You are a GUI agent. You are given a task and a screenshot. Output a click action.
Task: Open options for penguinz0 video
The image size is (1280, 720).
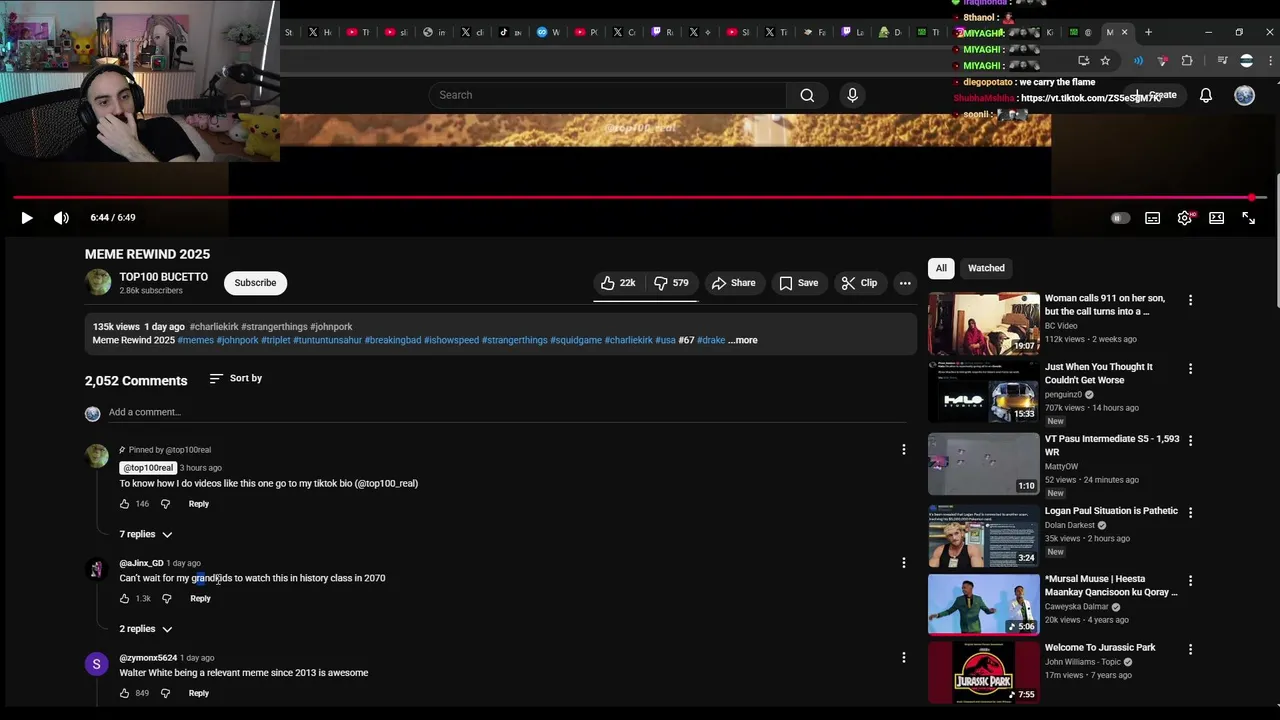point(1190,369)
